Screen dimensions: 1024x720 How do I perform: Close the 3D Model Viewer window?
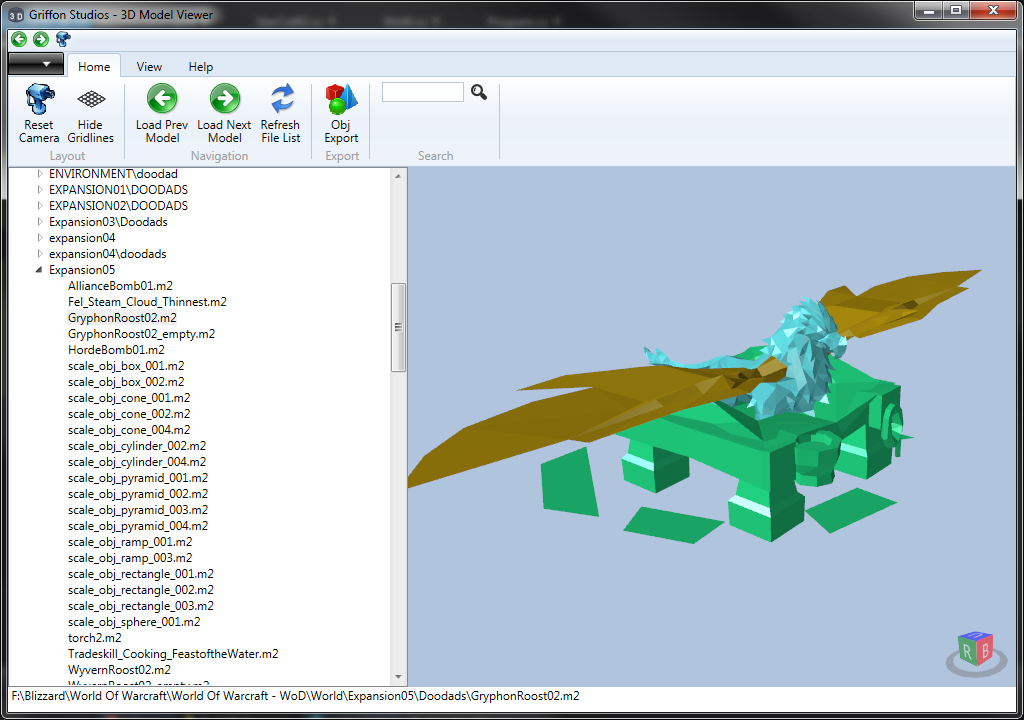click(993, 10)
